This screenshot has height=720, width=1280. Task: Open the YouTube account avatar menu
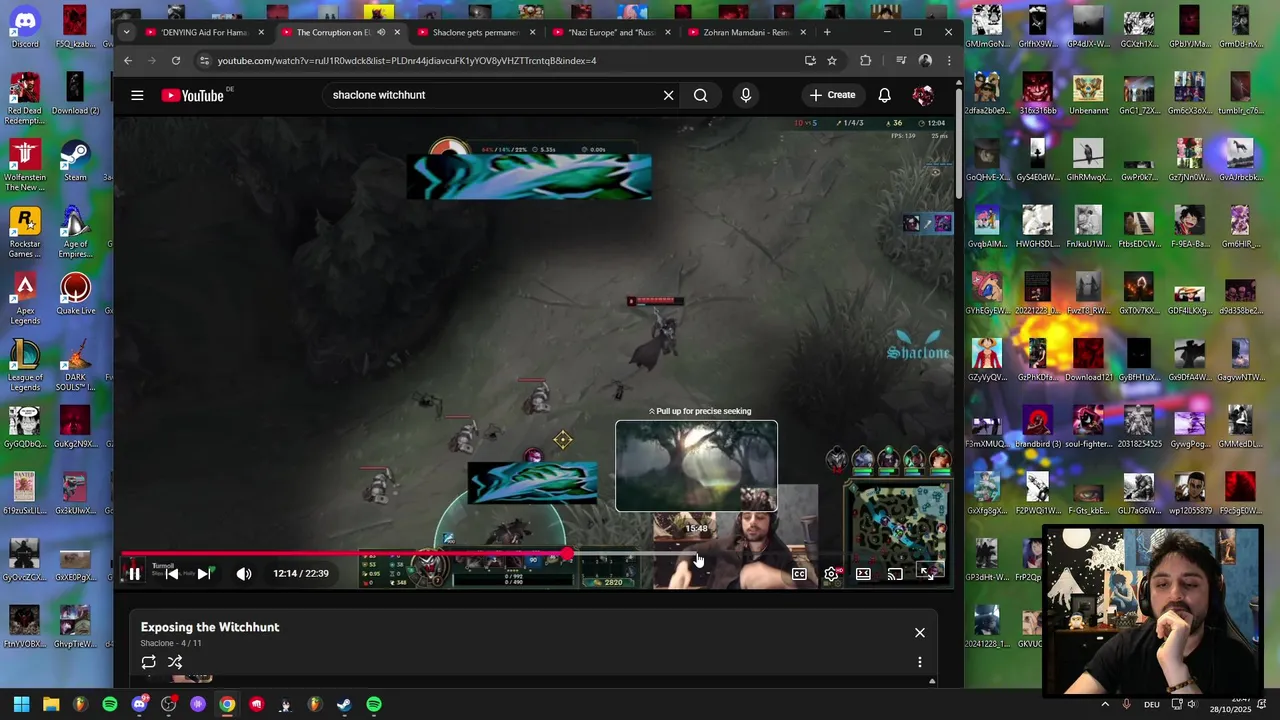click(x=923, y=95)
